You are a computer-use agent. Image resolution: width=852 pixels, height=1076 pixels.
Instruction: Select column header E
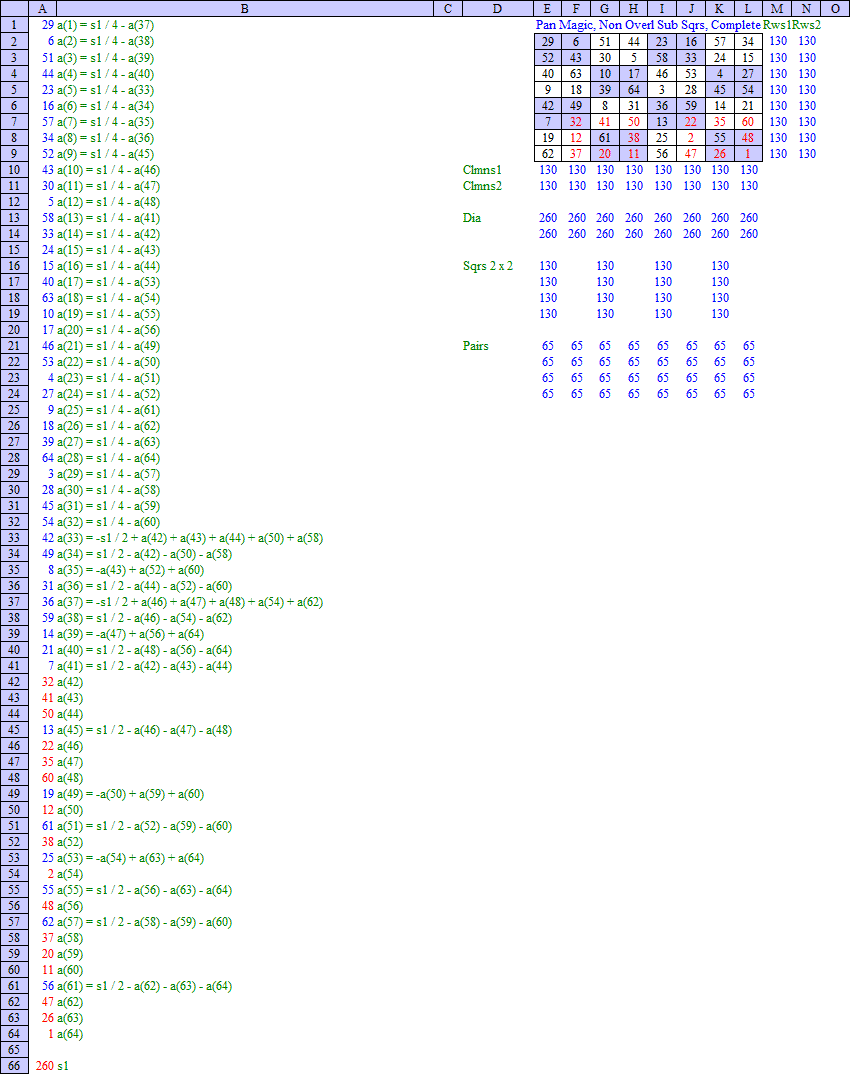click(547, 8)
